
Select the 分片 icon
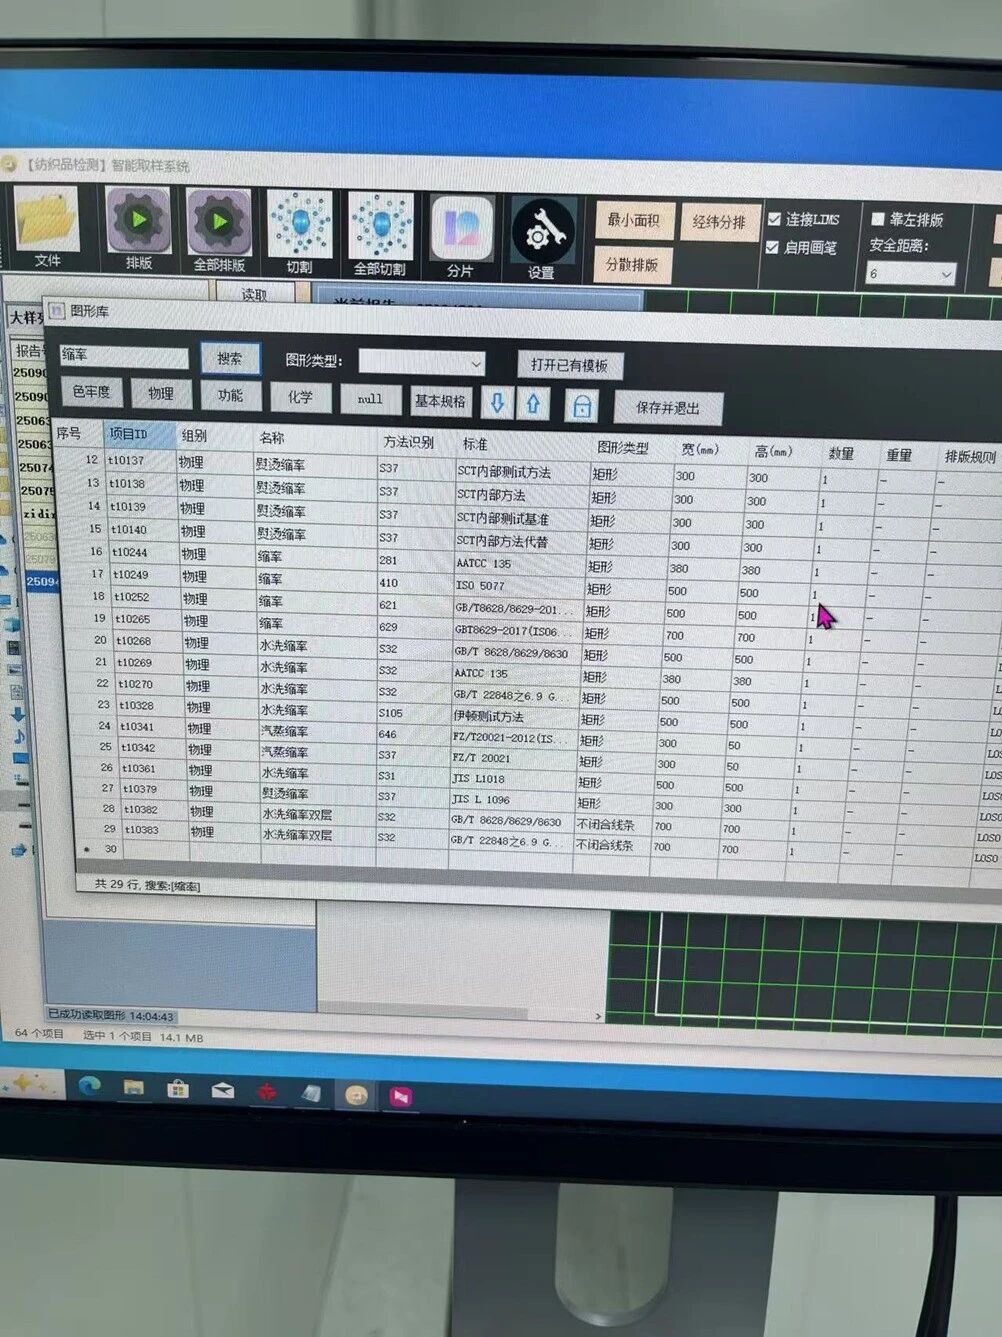461,229
